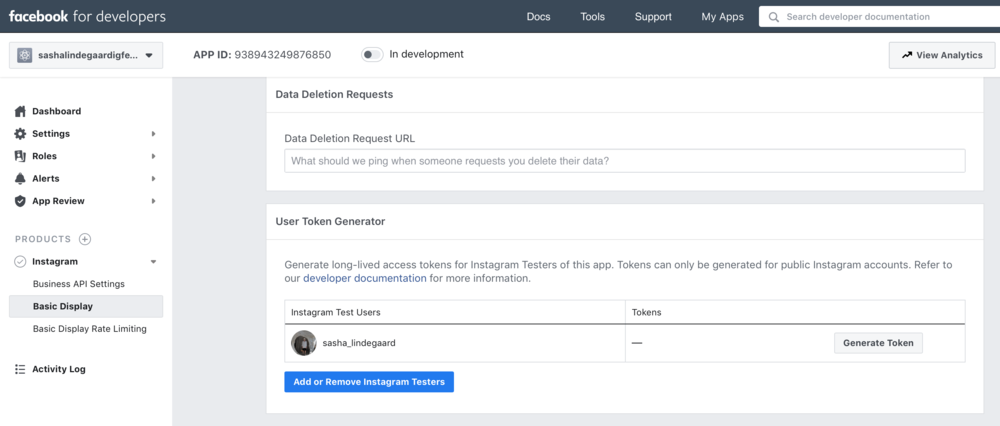1000x426 pixels.
Task: Expand the App Review submenu arrow
Action: coord(153,201)
